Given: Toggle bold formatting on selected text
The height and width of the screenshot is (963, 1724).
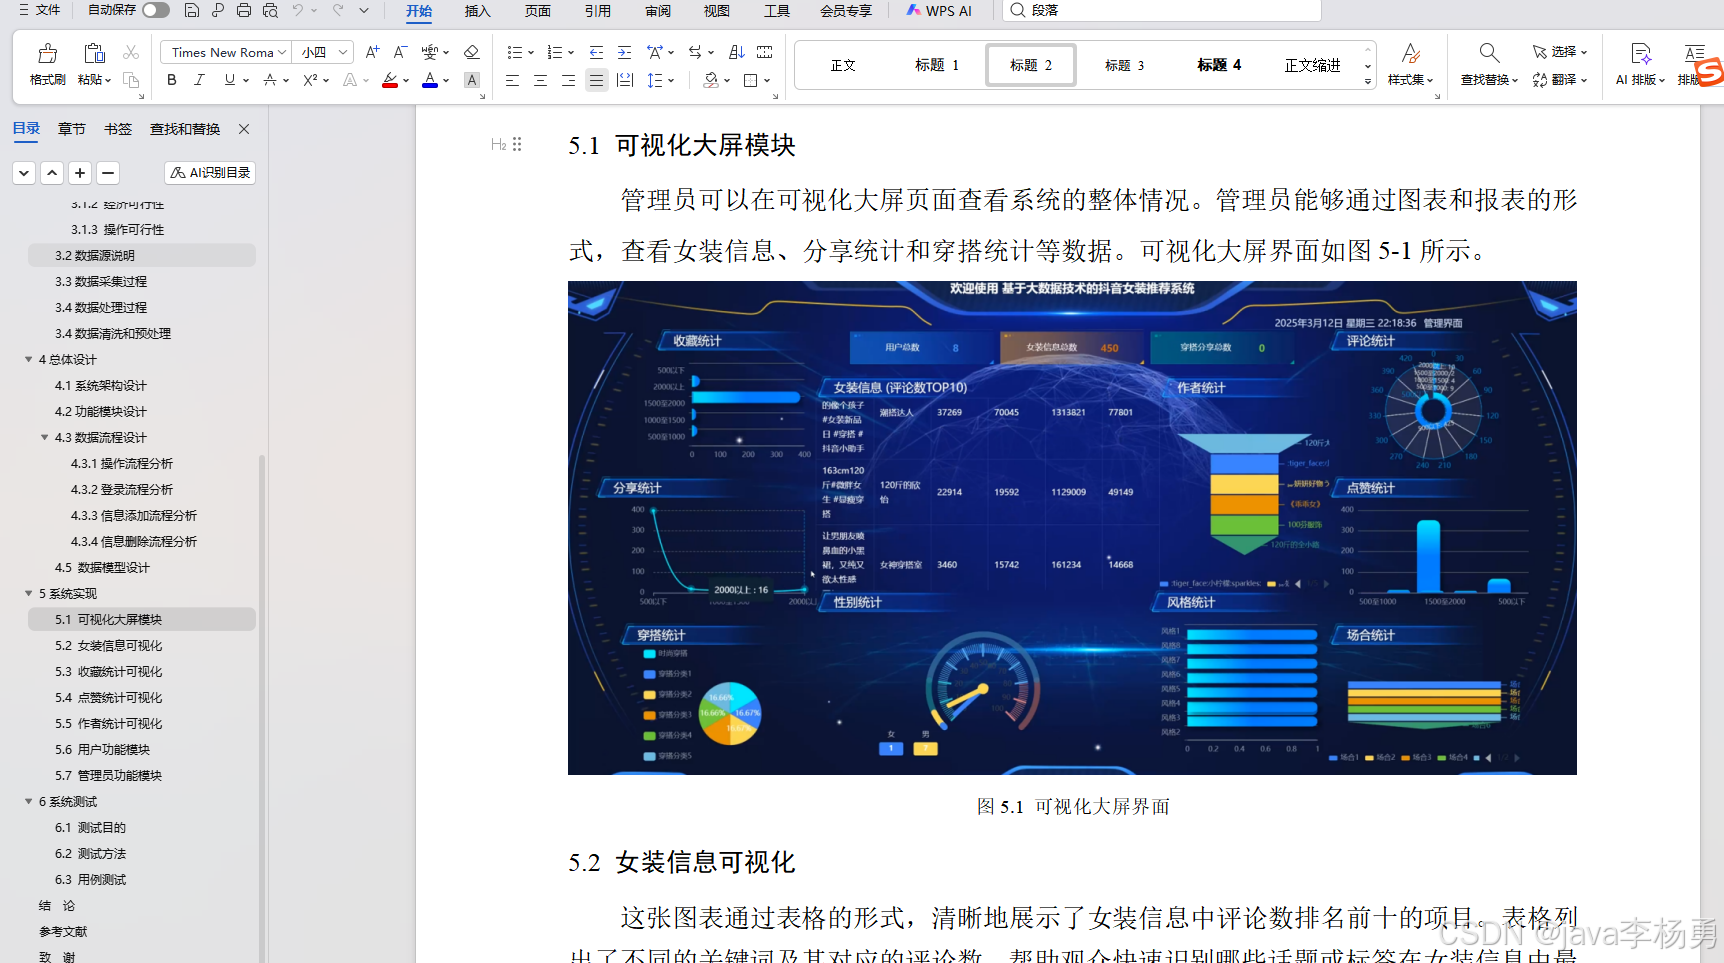Looking at the screenshot, I should pyautogui.click(x=171, y=80).
